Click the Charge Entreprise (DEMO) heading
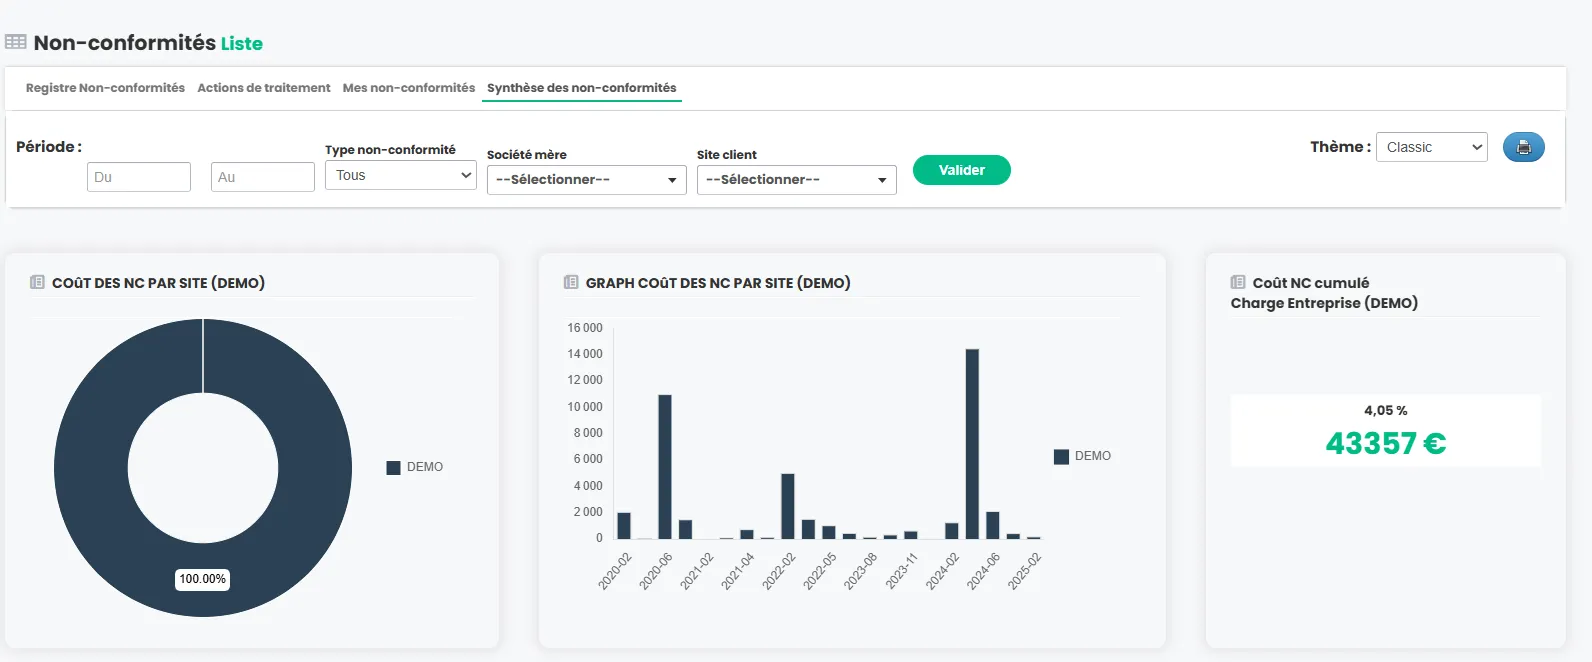Image resolution: width=1592 pixels, height=662 pixels. tap(1324, 303)
